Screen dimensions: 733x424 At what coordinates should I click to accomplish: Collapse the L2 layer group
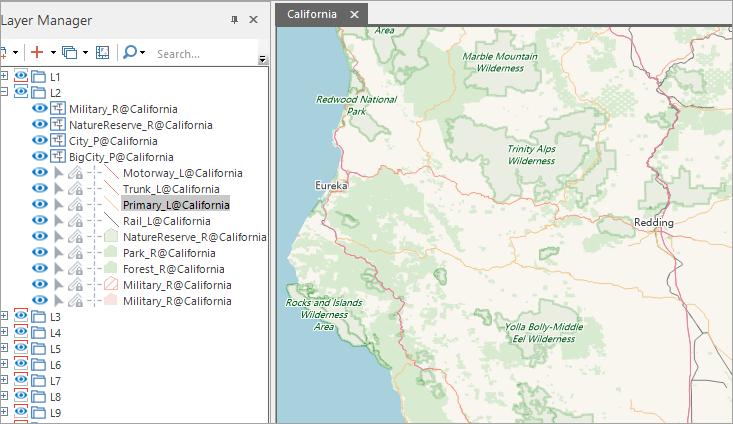[x=4, y=92]
